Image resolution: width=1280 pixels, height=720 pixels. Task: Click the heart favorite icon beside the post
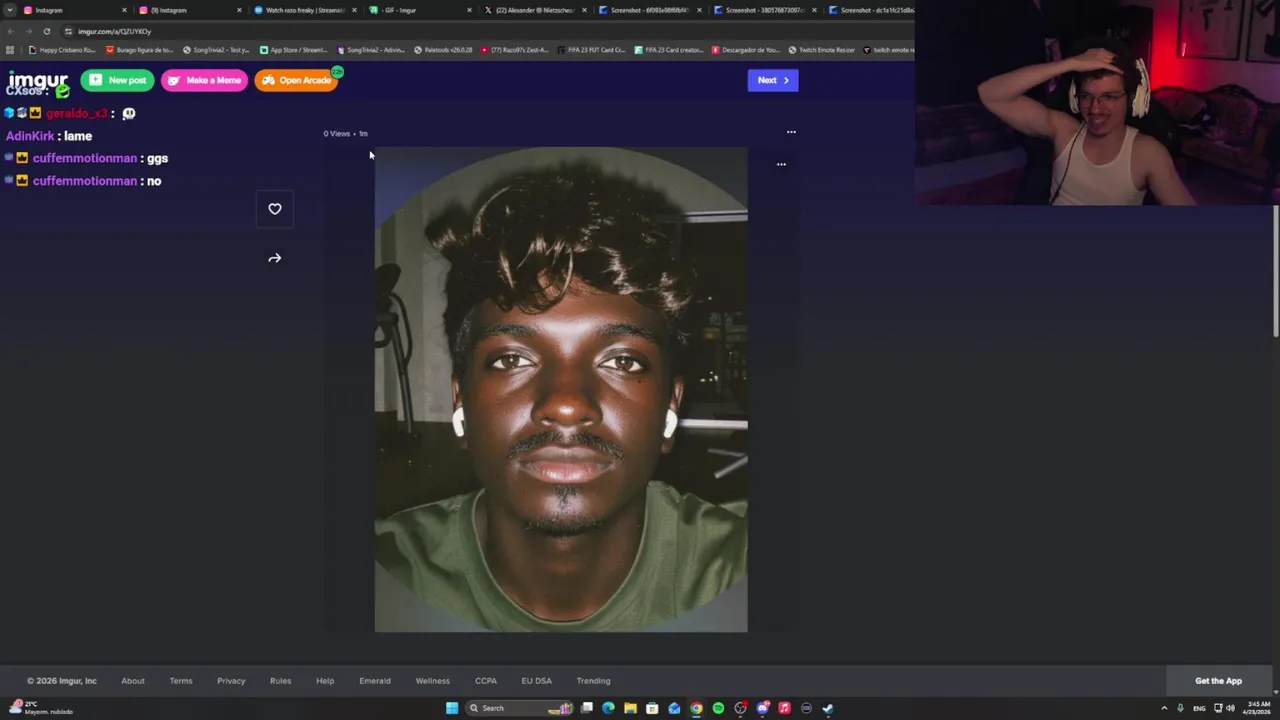click(274, 209)
